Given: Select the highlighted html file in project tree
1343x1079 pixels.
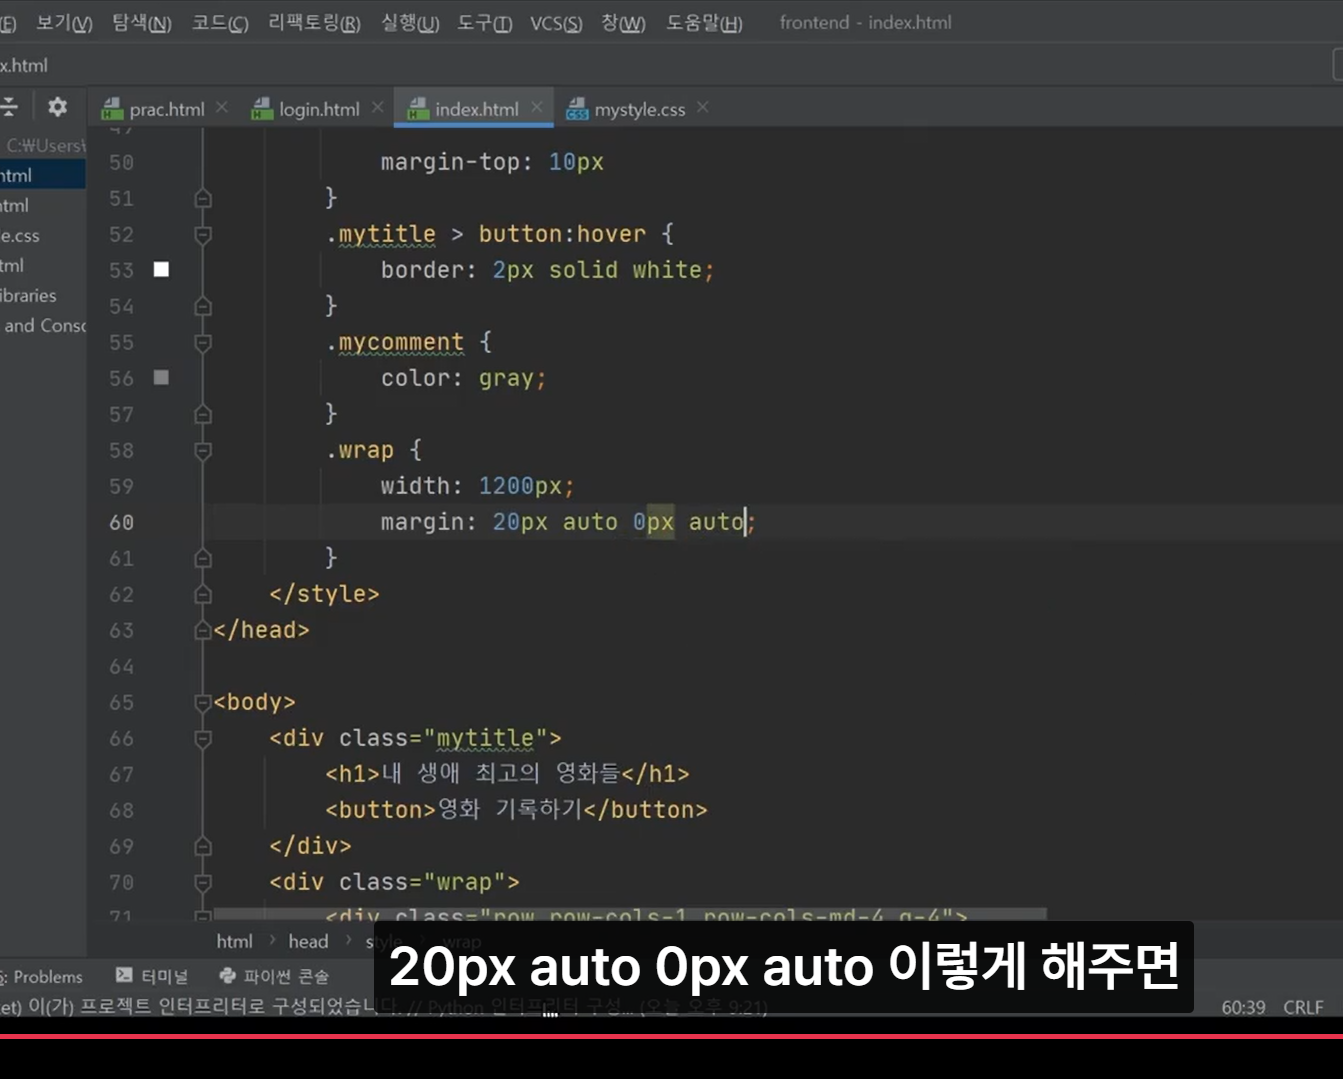Looking at the screenshot, I should pos(42,175).
